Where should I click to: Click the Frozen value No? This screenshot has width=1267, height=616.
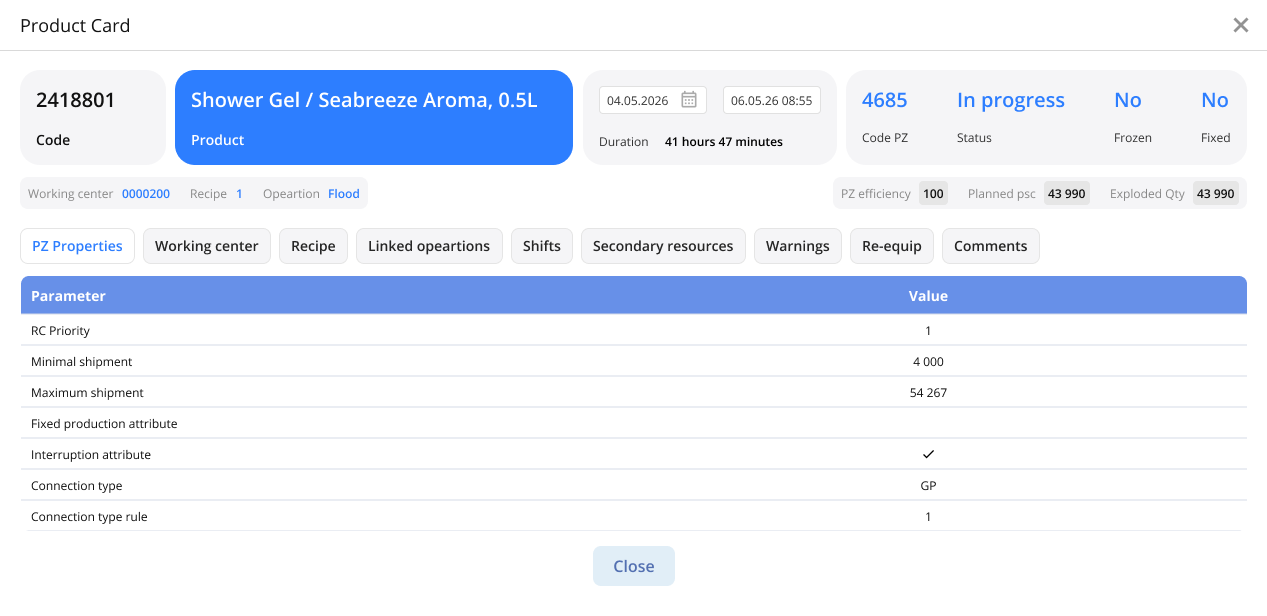point(1128,100)
